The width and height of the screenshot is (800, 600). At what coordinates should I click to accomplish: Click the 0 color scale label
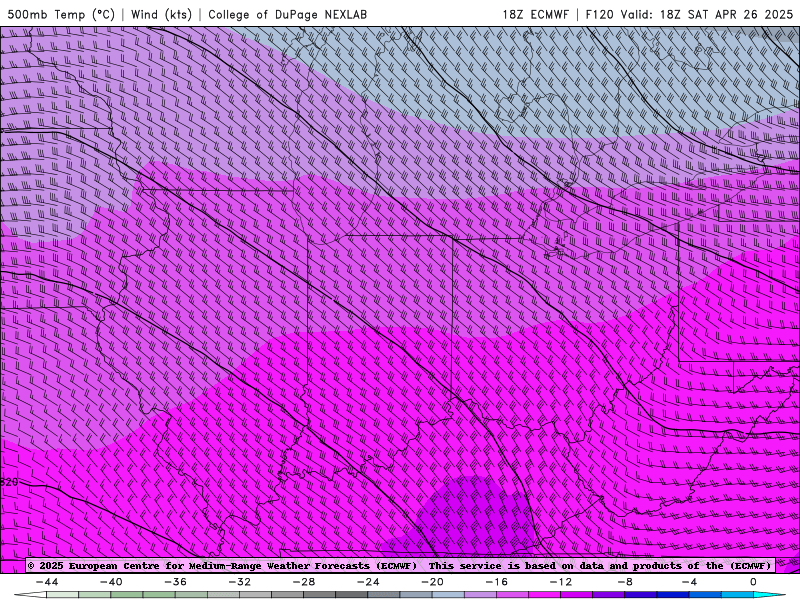pos(753,582)
